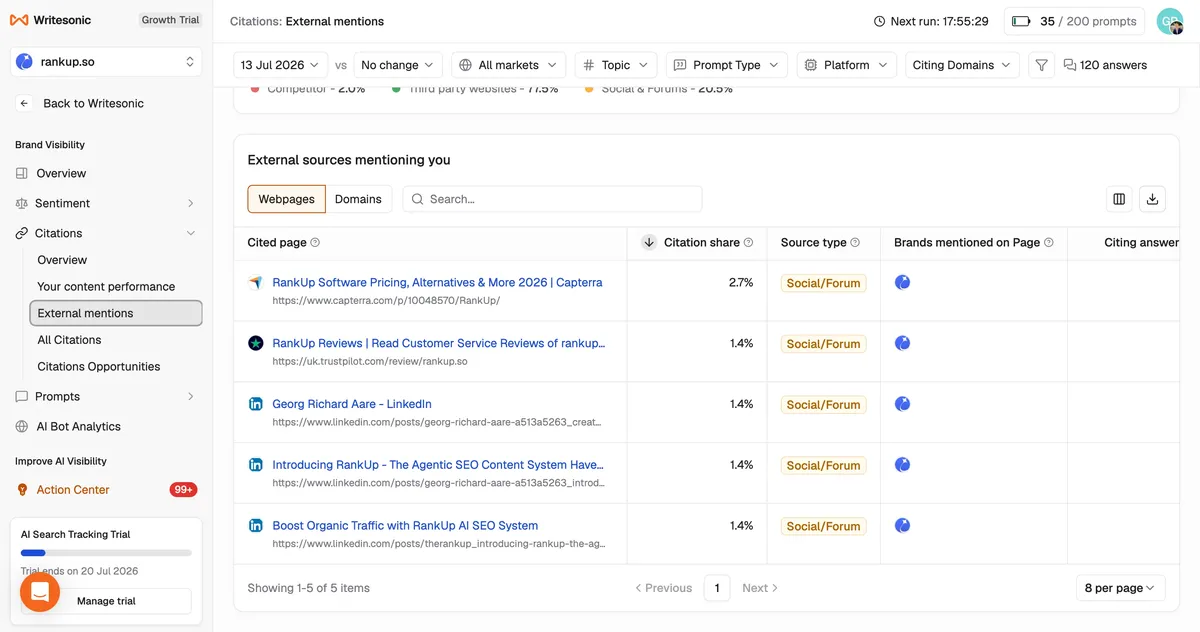Image resolution: width=1200 pixels, height=632 pixels.
Task: Click the external sources Search field
Action: click(552, 199)
